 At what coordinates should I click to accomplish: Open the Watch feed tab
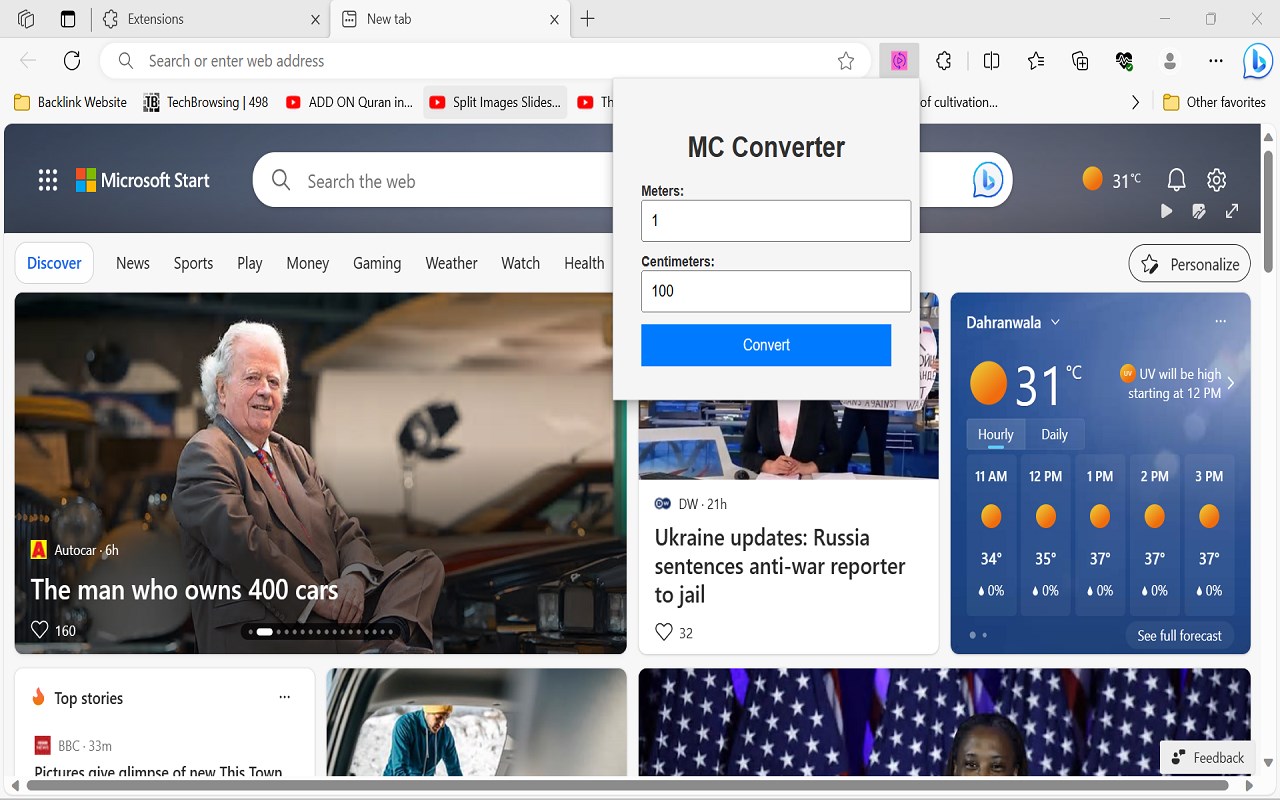click(x=521, y=263)
